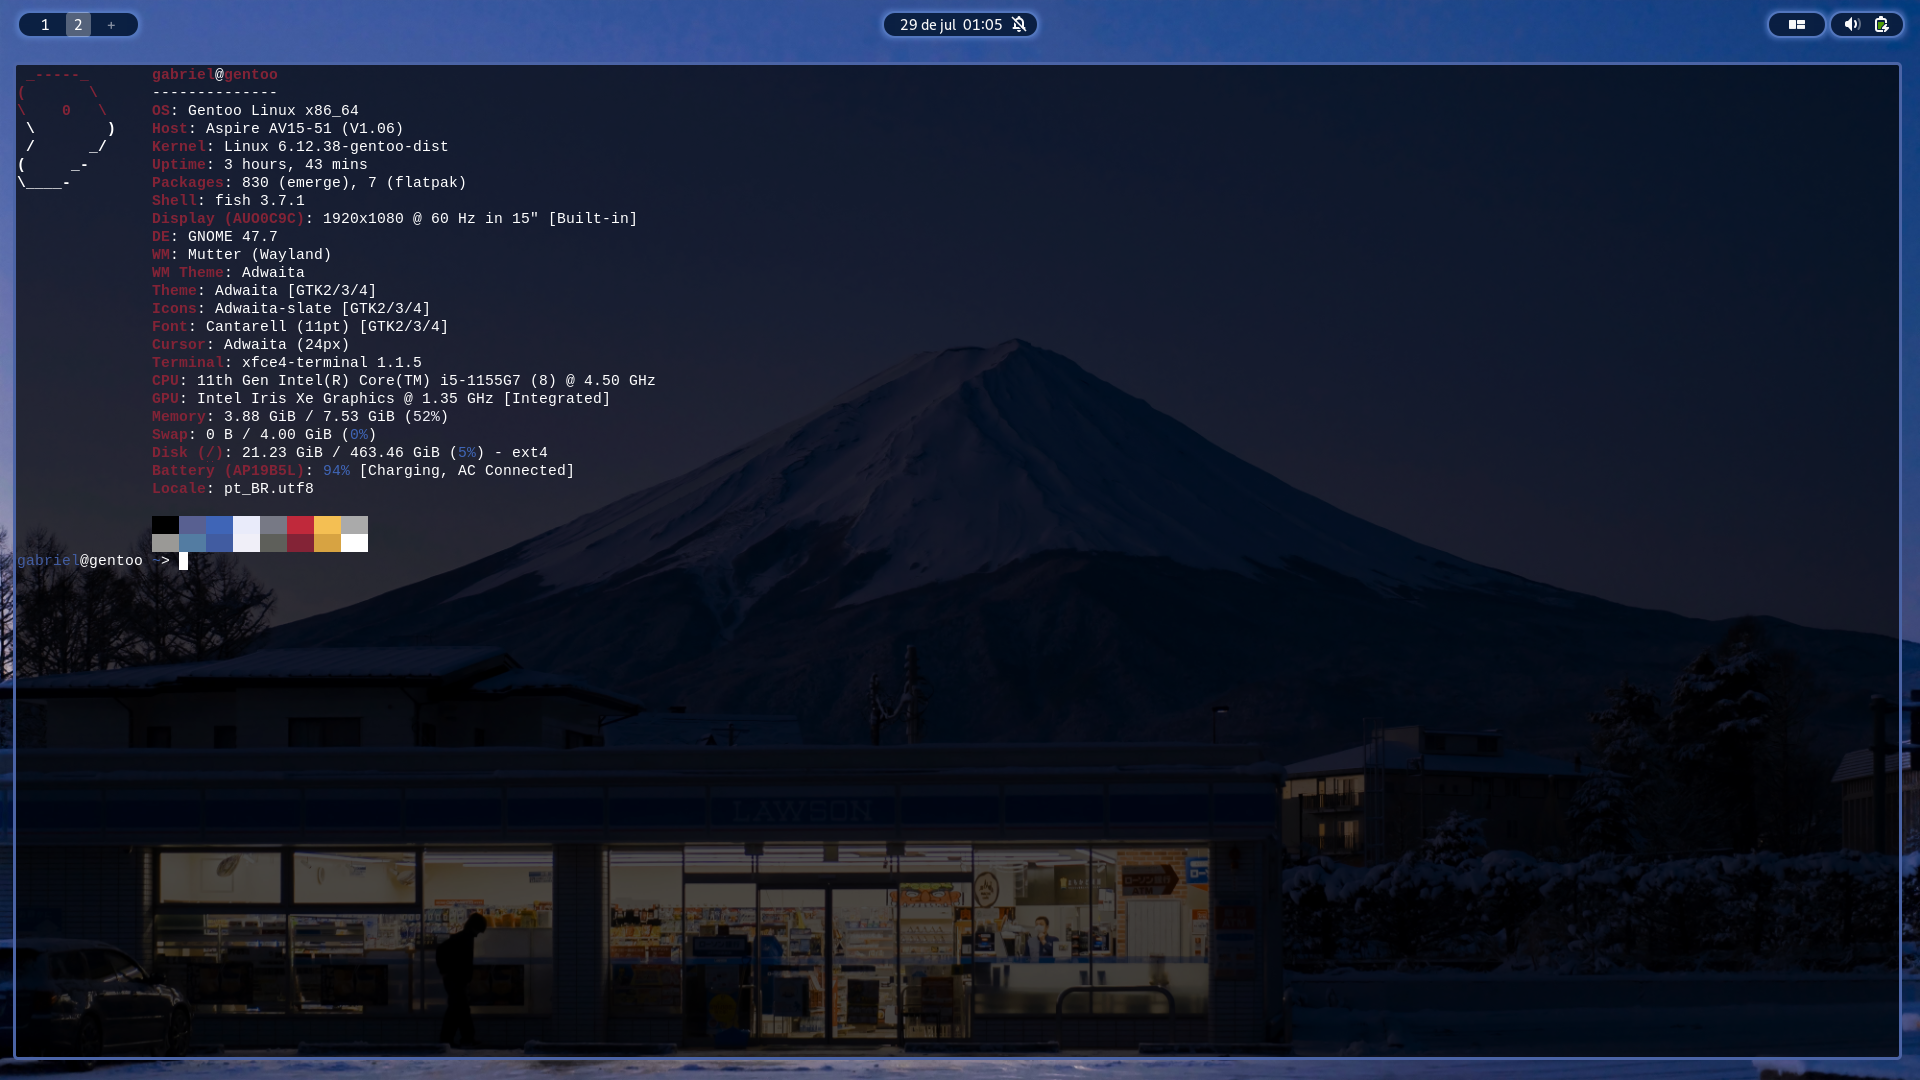
Task: Click the 'Theme: Adwaita [GTK2/3/4]' line
Action: (264, 291)
